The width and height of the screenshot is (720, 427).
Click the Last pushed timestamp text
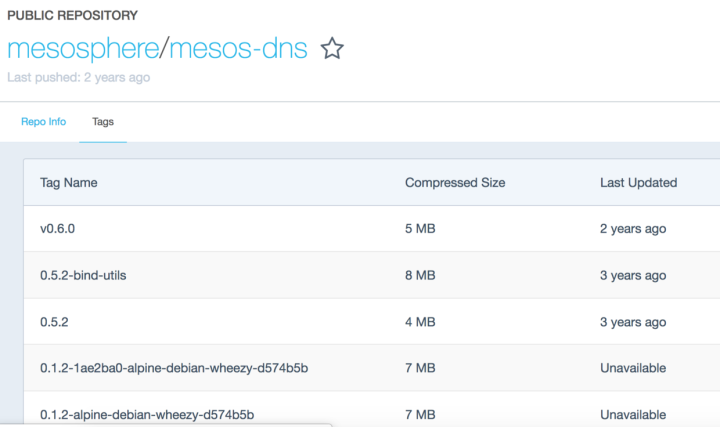pyautogui.click(x=79, y=77)
